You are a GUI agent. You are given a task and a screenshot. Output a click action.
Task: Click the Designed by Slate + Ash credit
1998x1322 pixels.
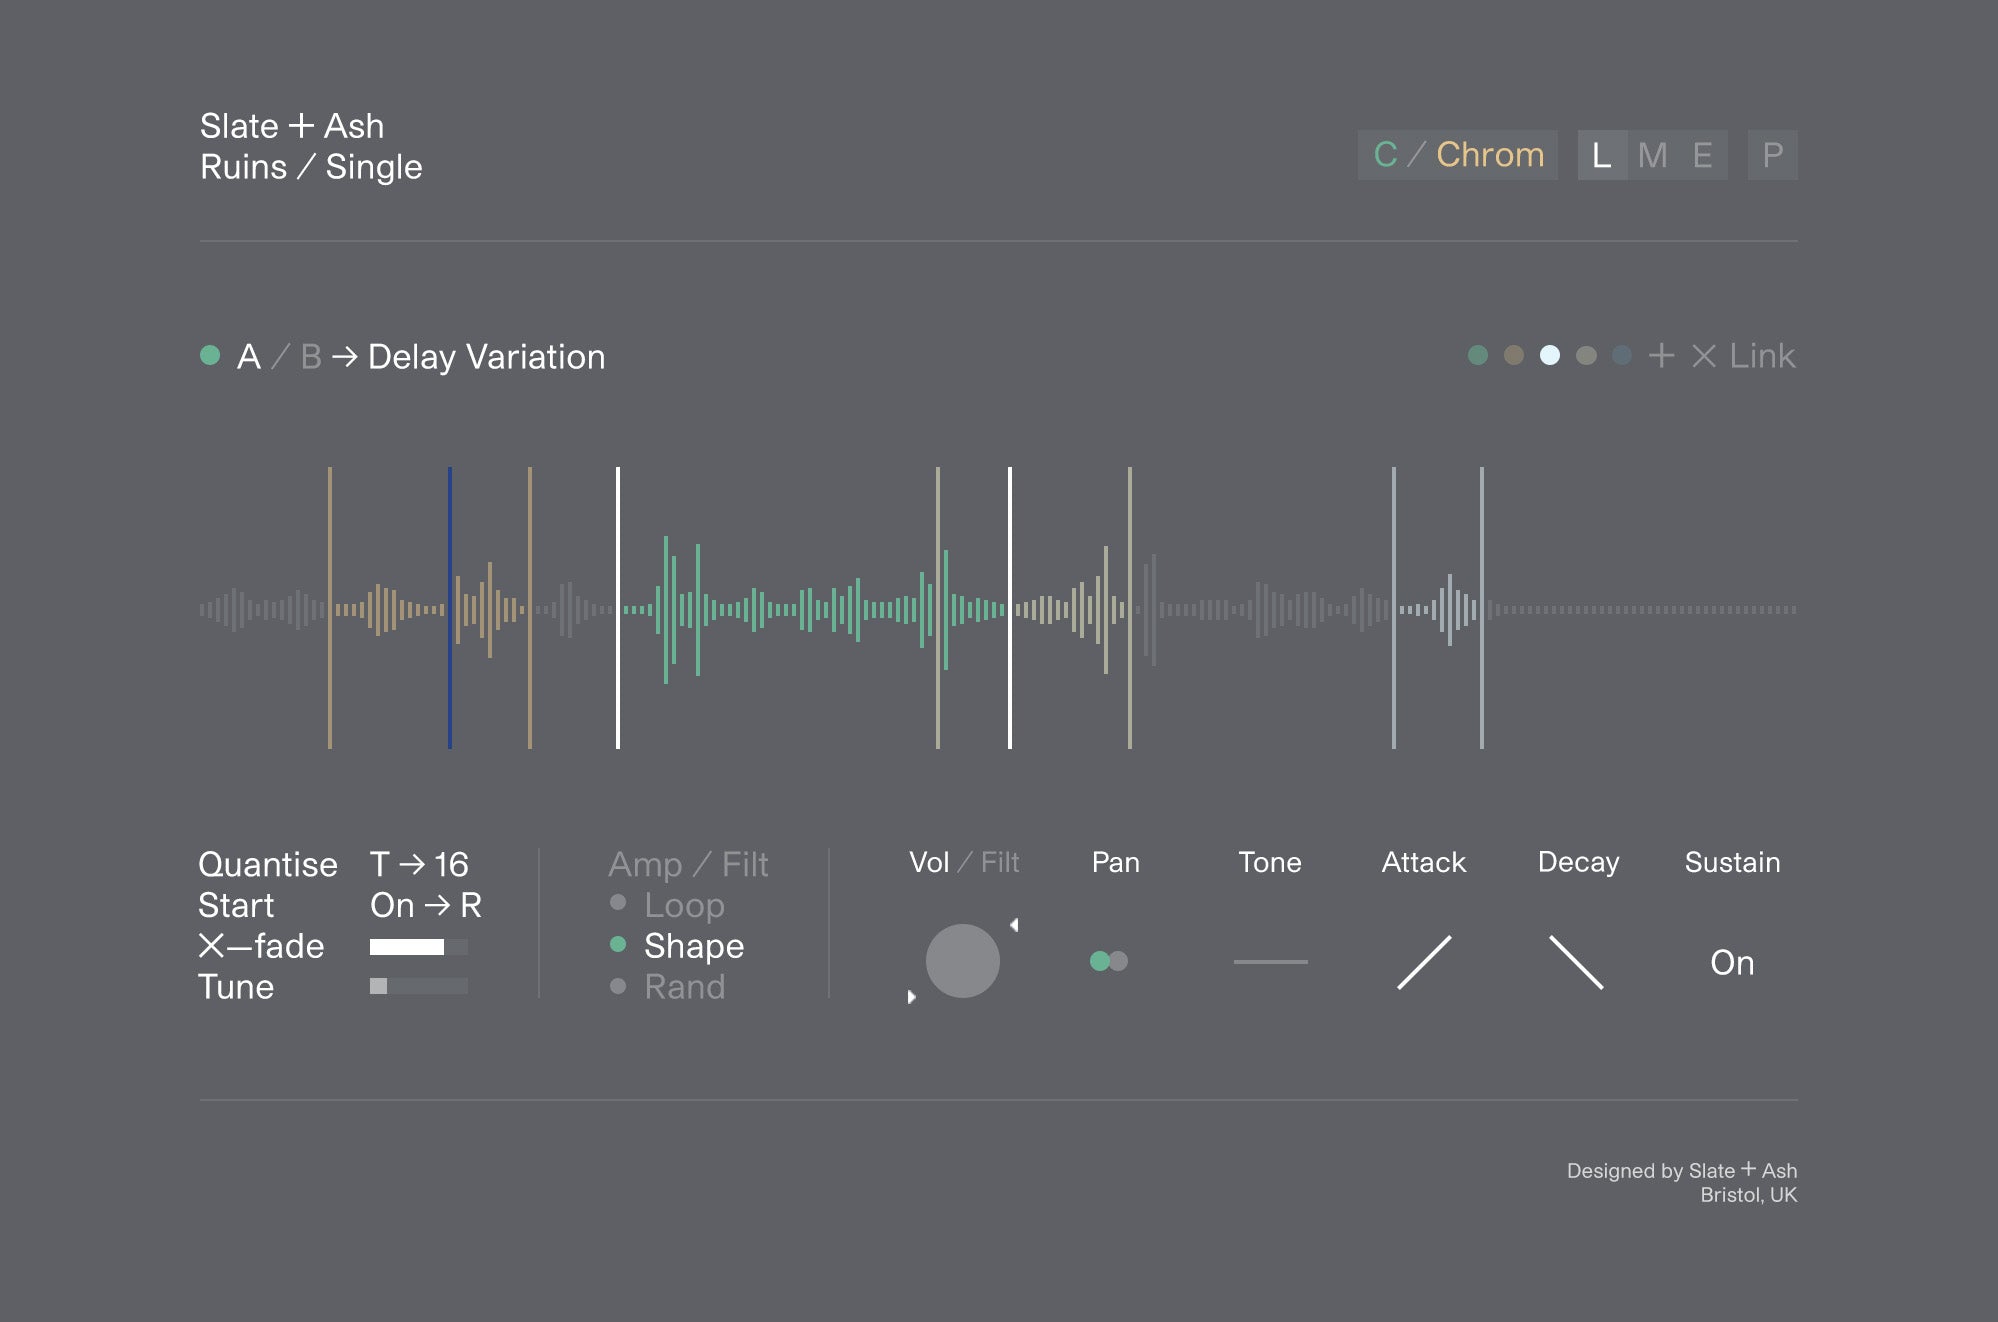(1682, 1182)
